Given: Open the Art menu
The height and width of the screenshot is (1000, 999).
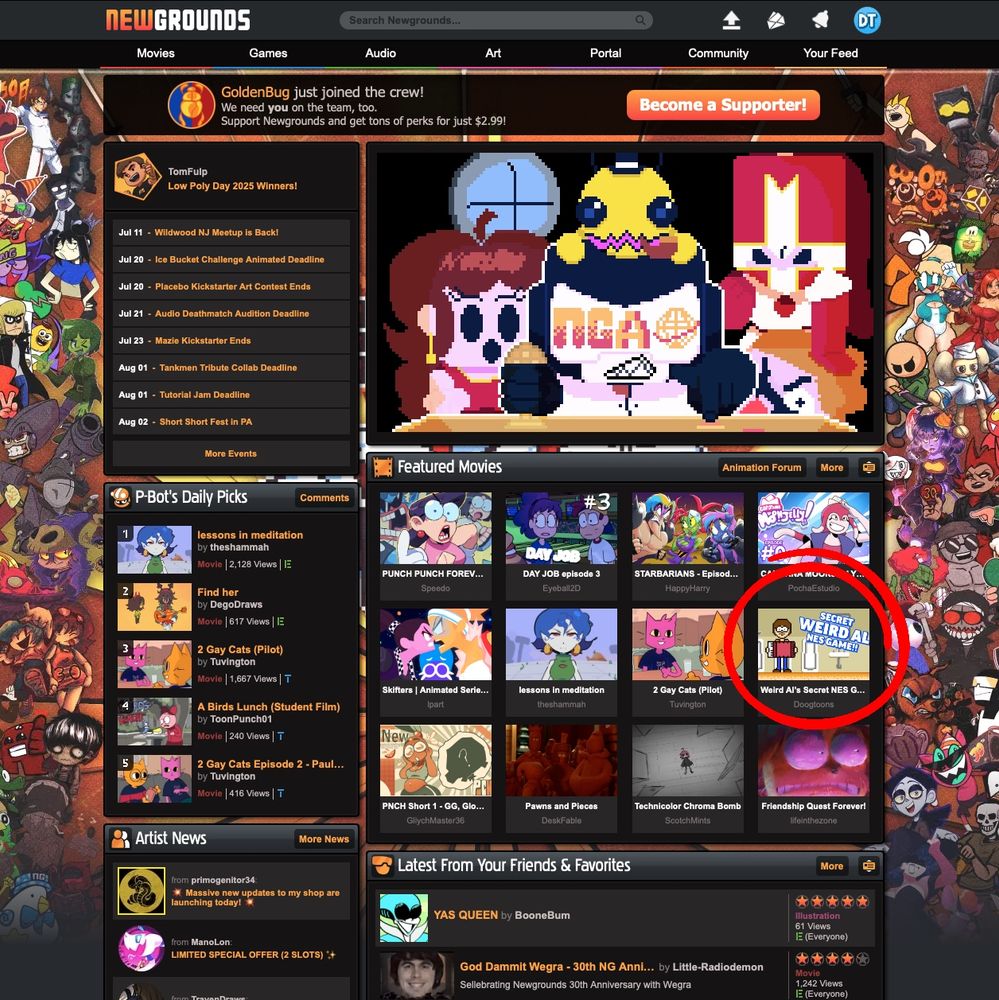Looking at the screenshot, I should point(493,54).
